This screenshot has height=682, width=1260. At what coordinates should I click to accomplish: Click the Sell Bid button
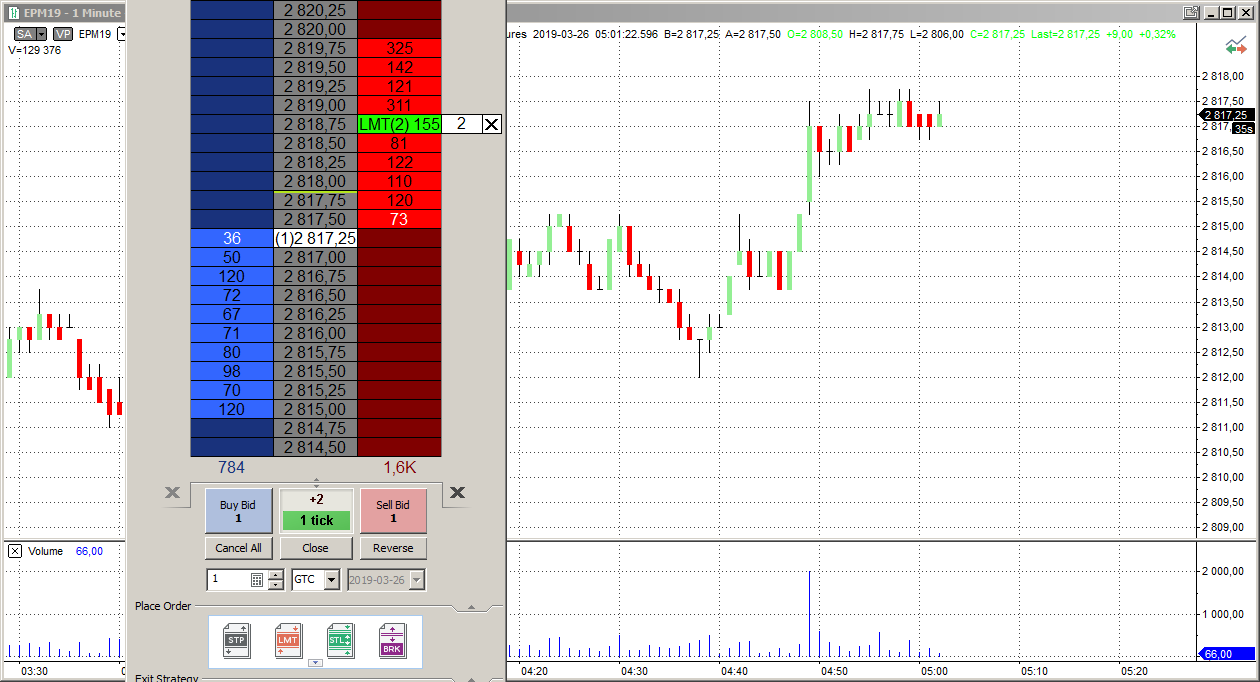(393, 511)
